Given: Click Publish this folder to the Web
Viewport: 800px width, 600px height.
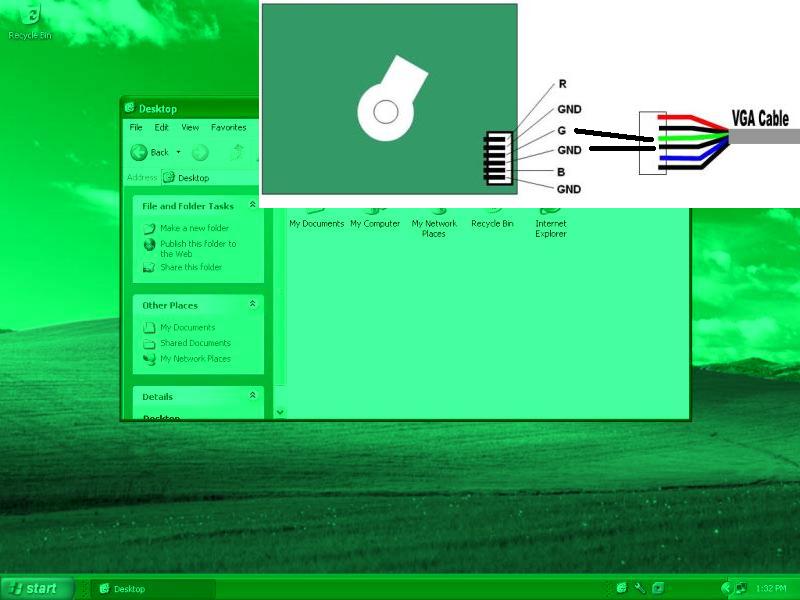Looking at the screenshot, I should [198, 248].
